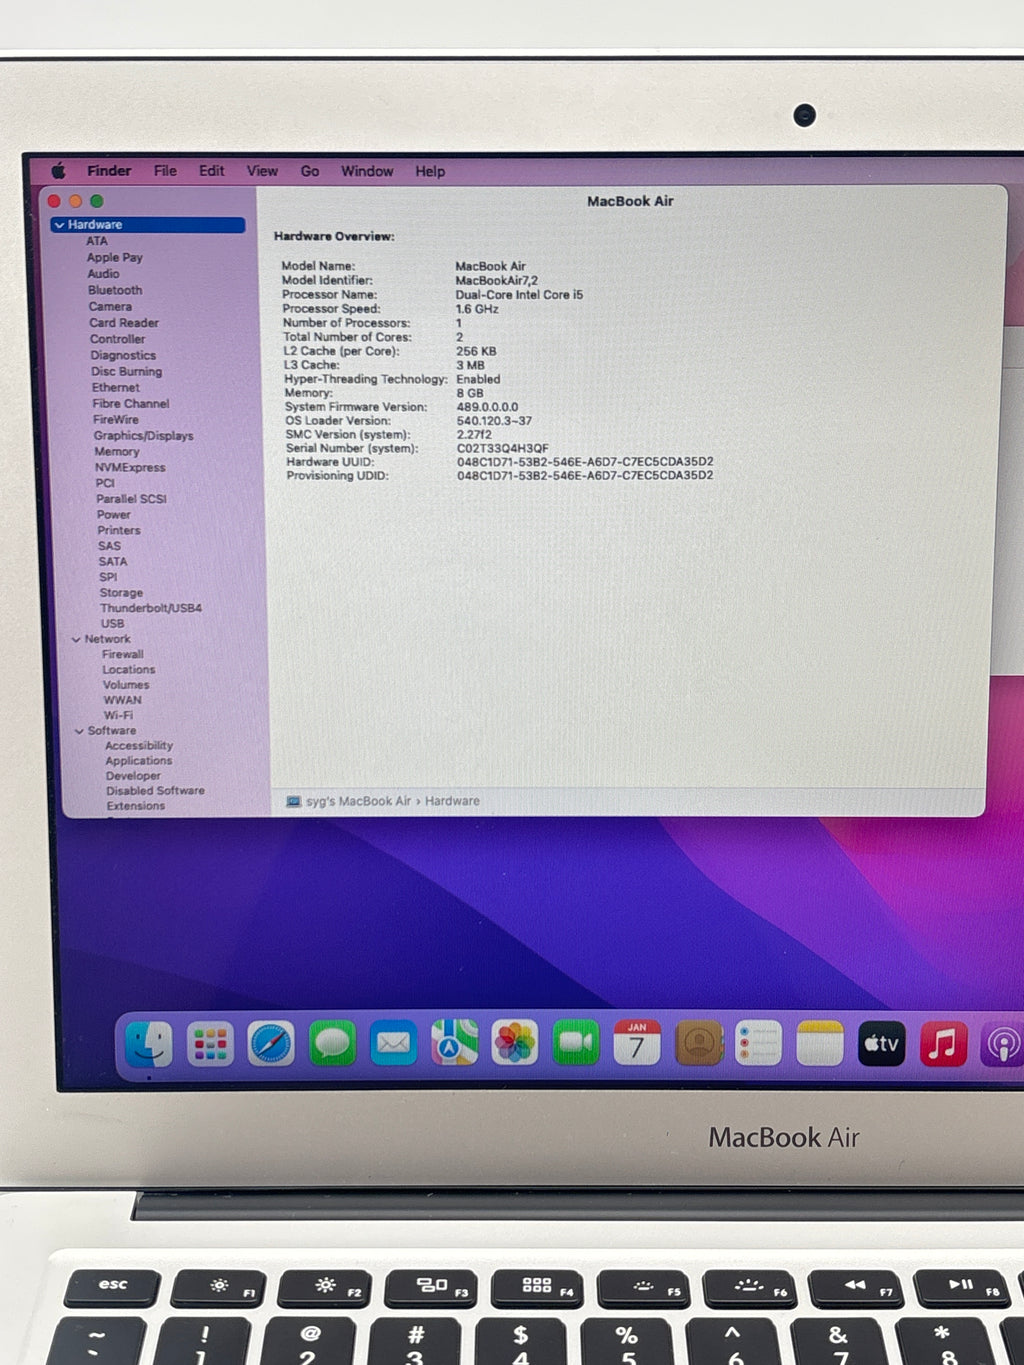1024x1365 pixels.
Task: Click the green zoom window button
Action: pos(97,201)
